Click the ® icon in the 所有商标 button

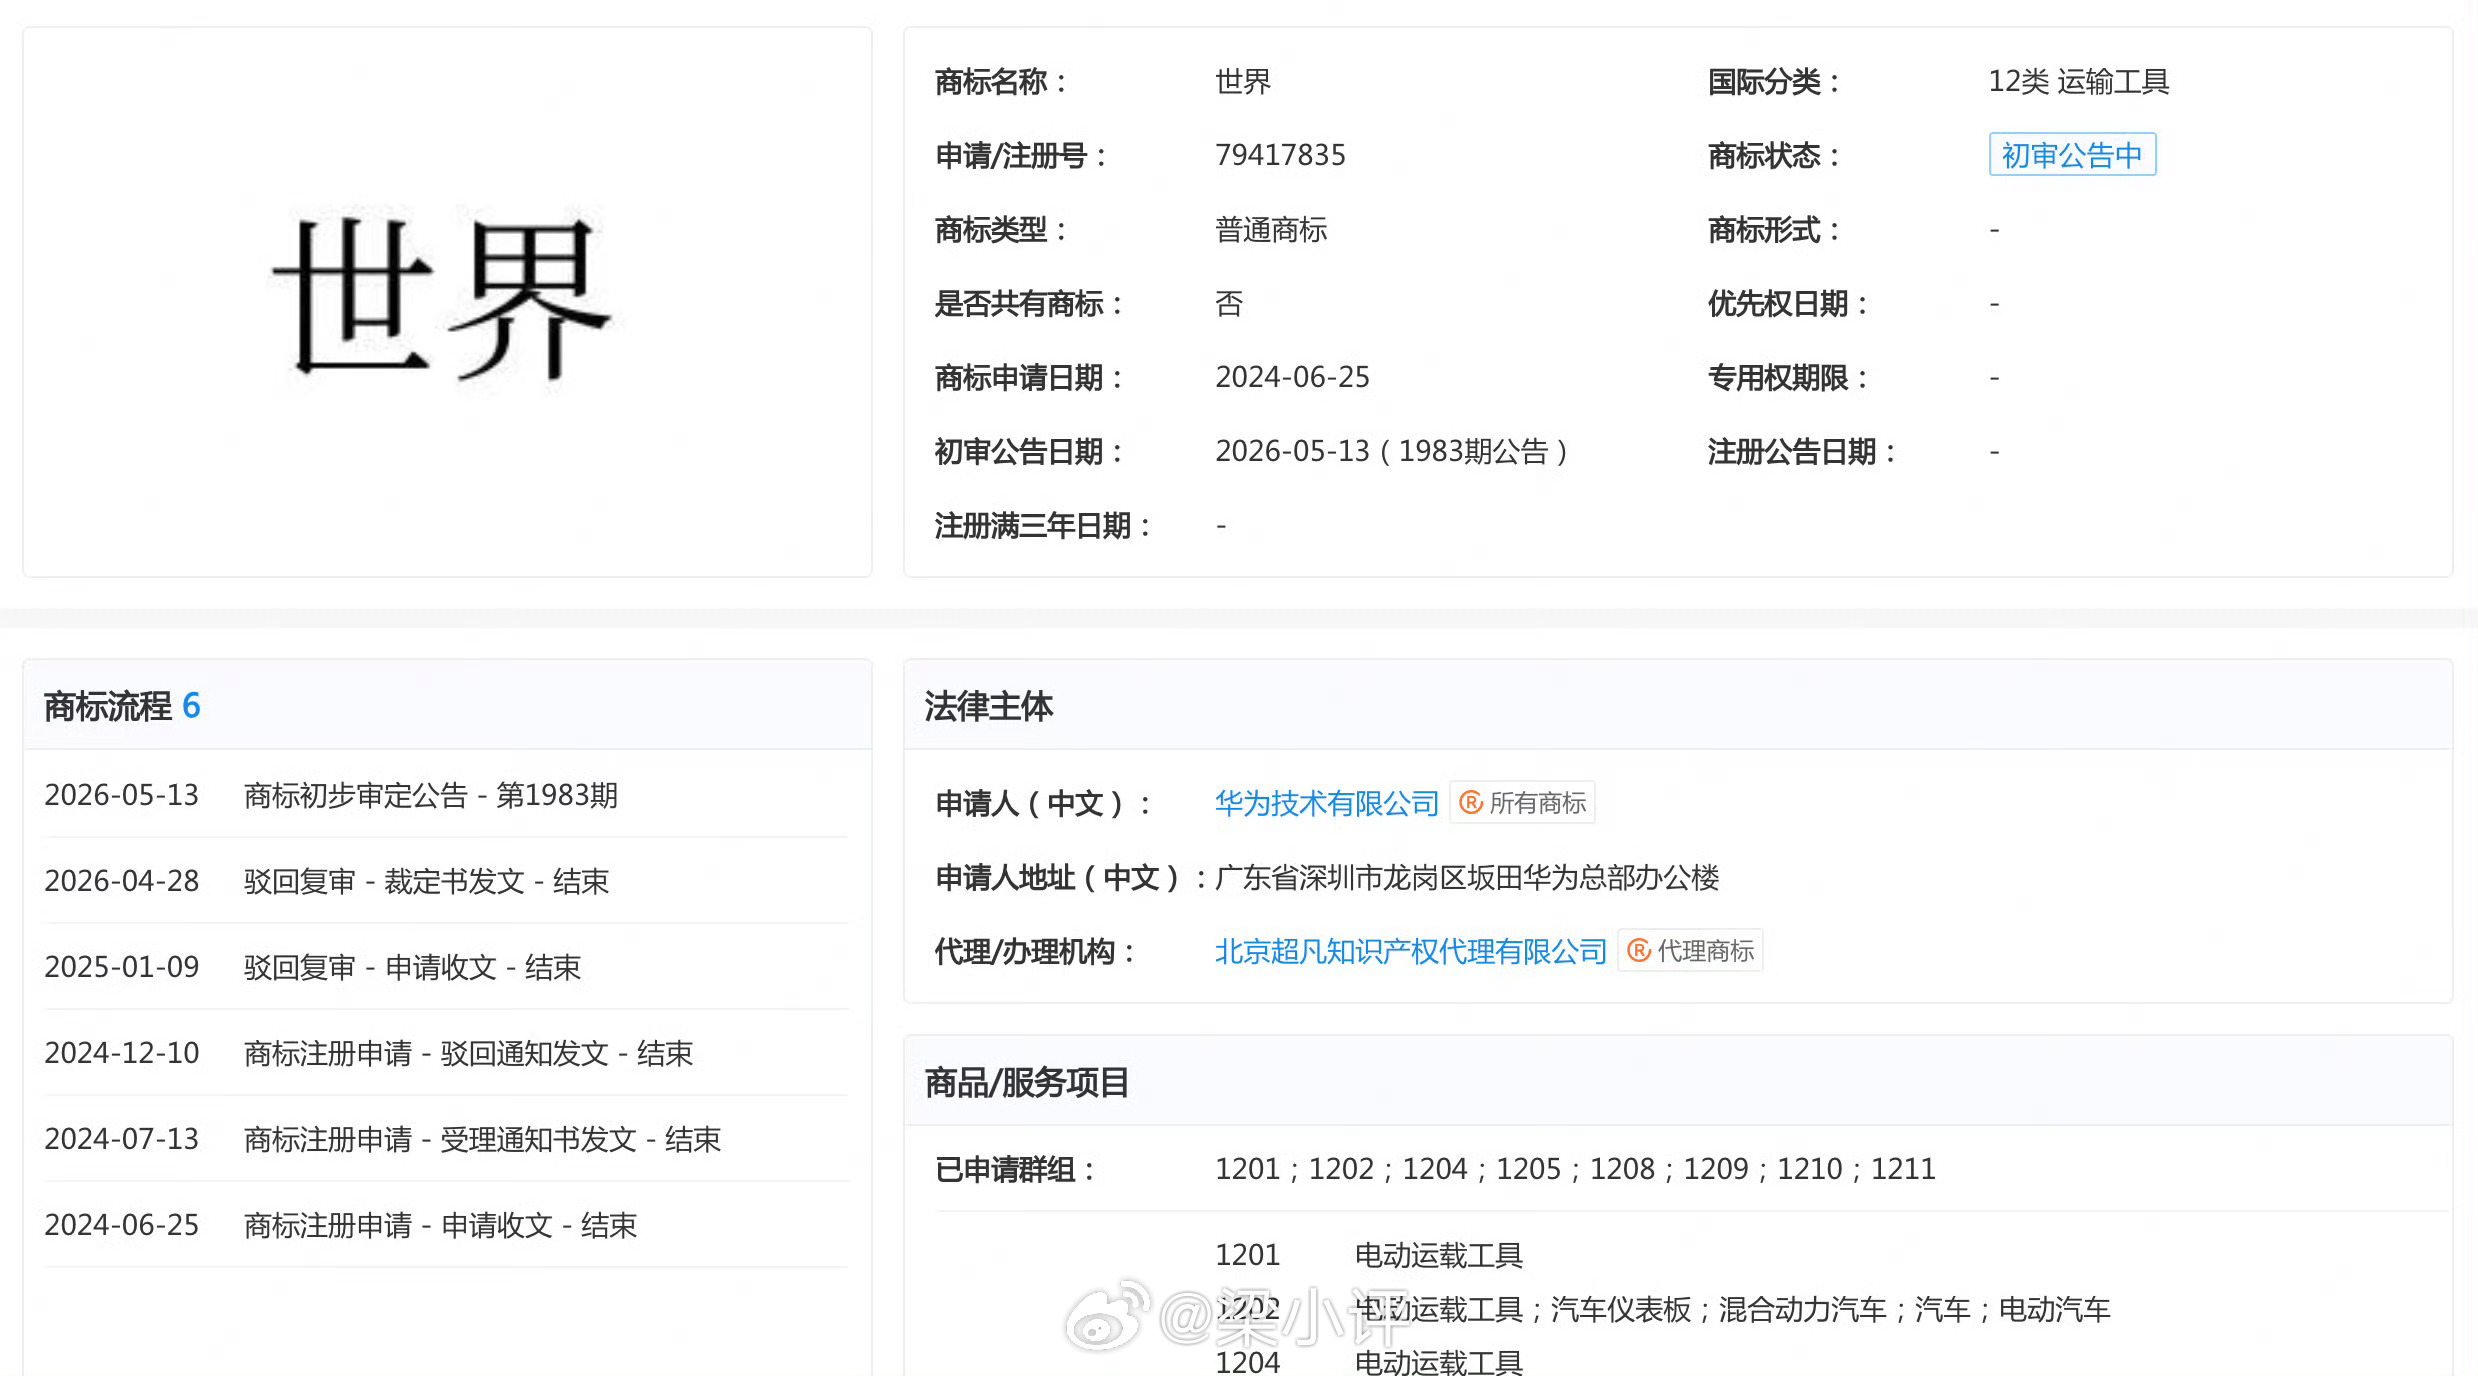pyautogui.click(x=1471, y=803)
